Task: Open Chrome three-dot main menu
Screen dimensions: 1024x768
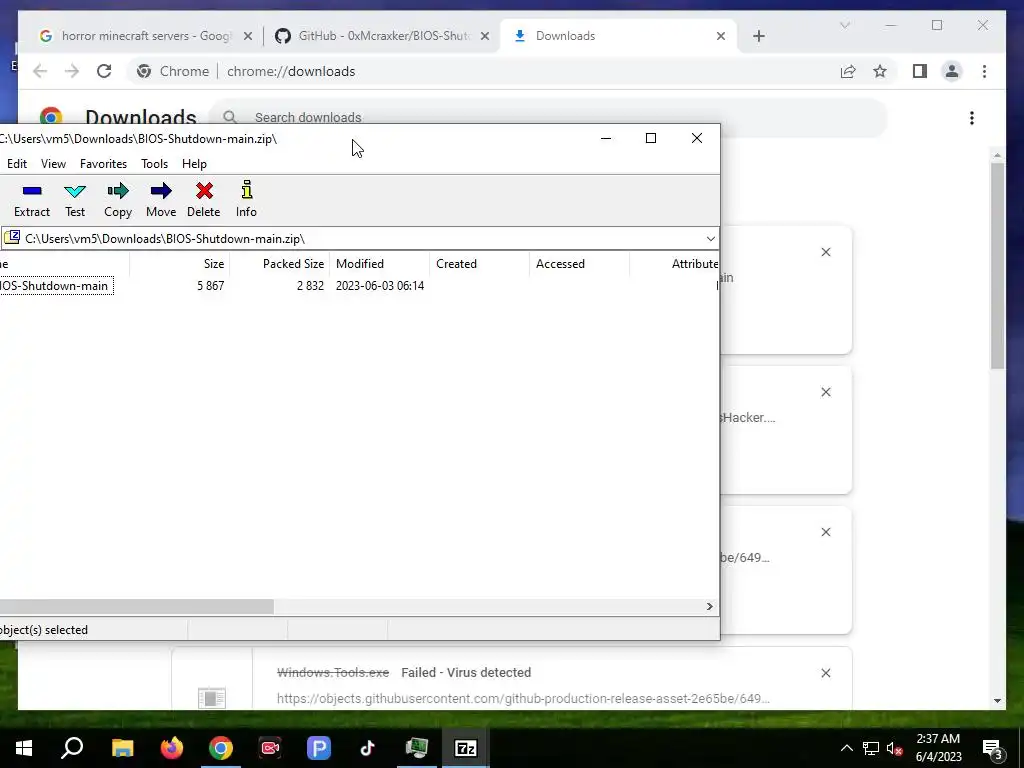Action: pos(984,71)
